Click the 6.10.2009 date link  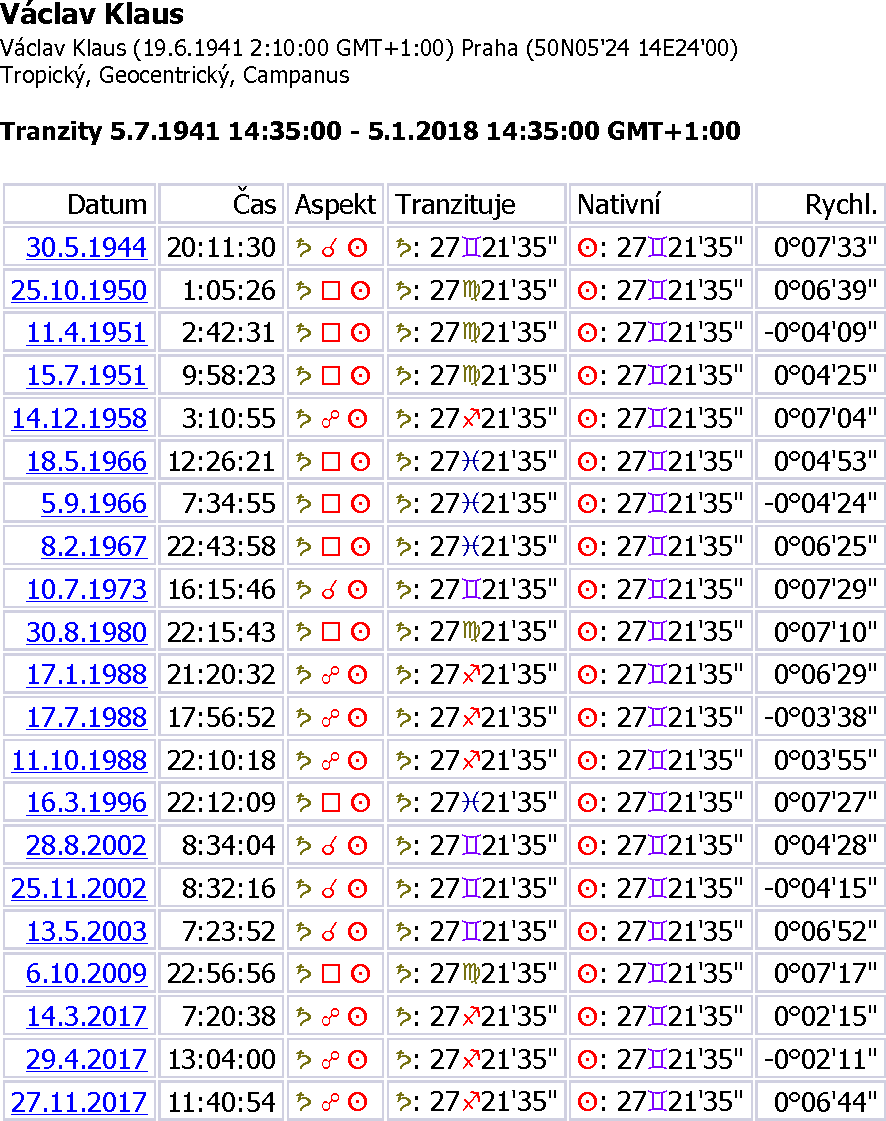pyautogui.click(x=86, y=973)
